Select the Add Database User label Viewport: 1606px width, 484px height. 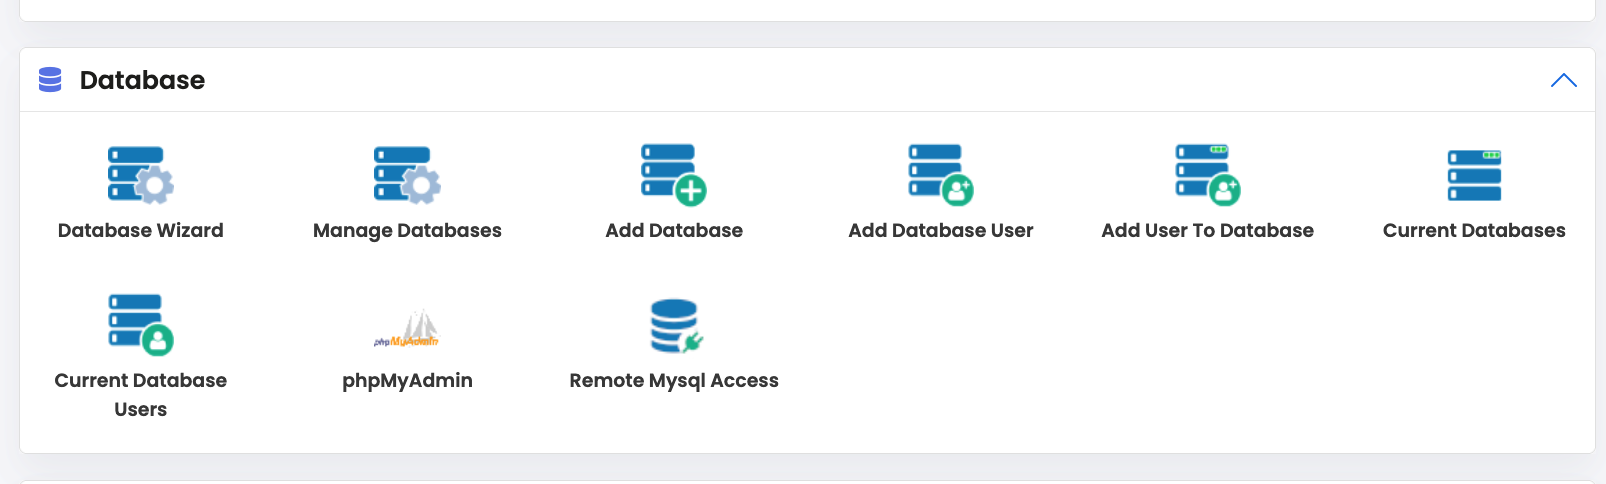[941, 230]
